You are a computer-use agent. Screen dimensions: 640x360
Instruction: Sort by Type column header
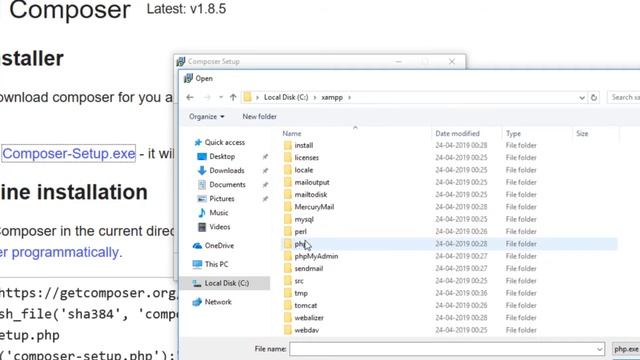(513, 133)
